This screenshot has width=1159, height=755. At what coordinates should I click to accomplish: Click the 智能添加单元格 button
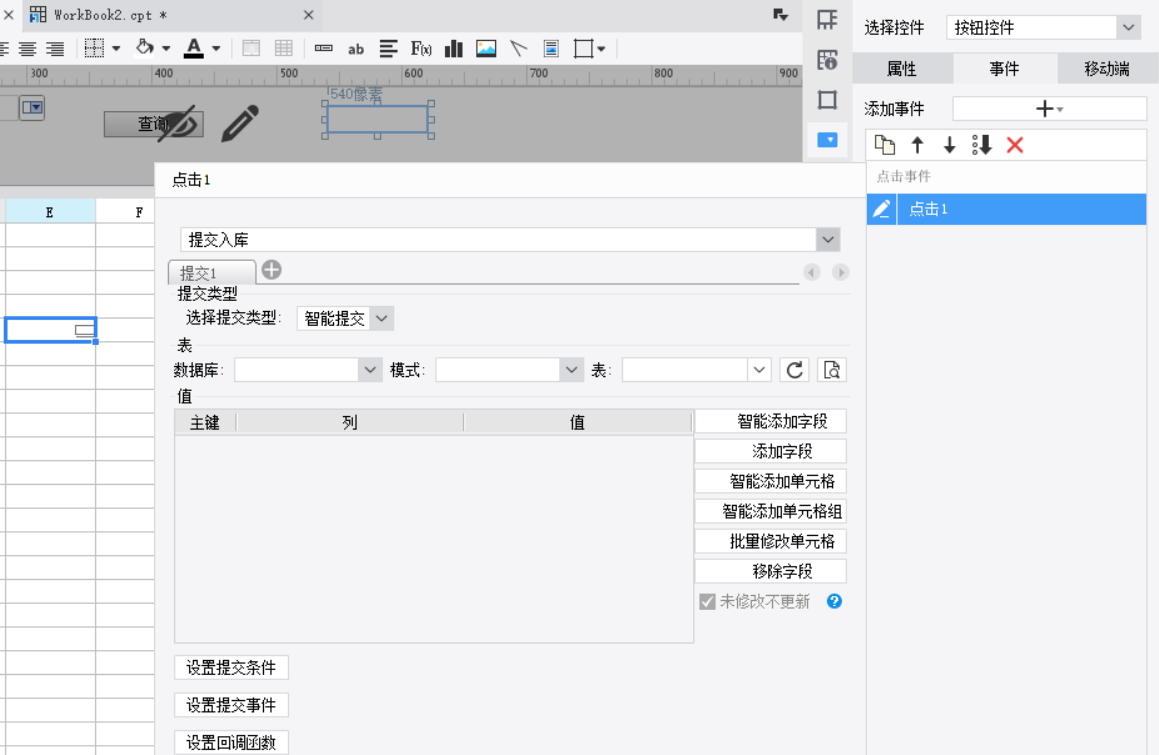[x=770, y=481]
